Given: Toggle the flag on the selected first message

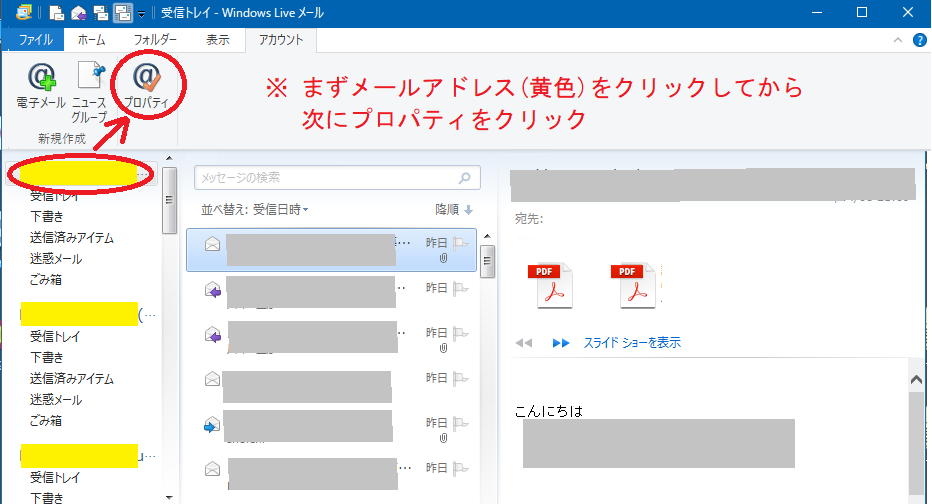Looking at the screenshot, I should click(x=460, y=243).
